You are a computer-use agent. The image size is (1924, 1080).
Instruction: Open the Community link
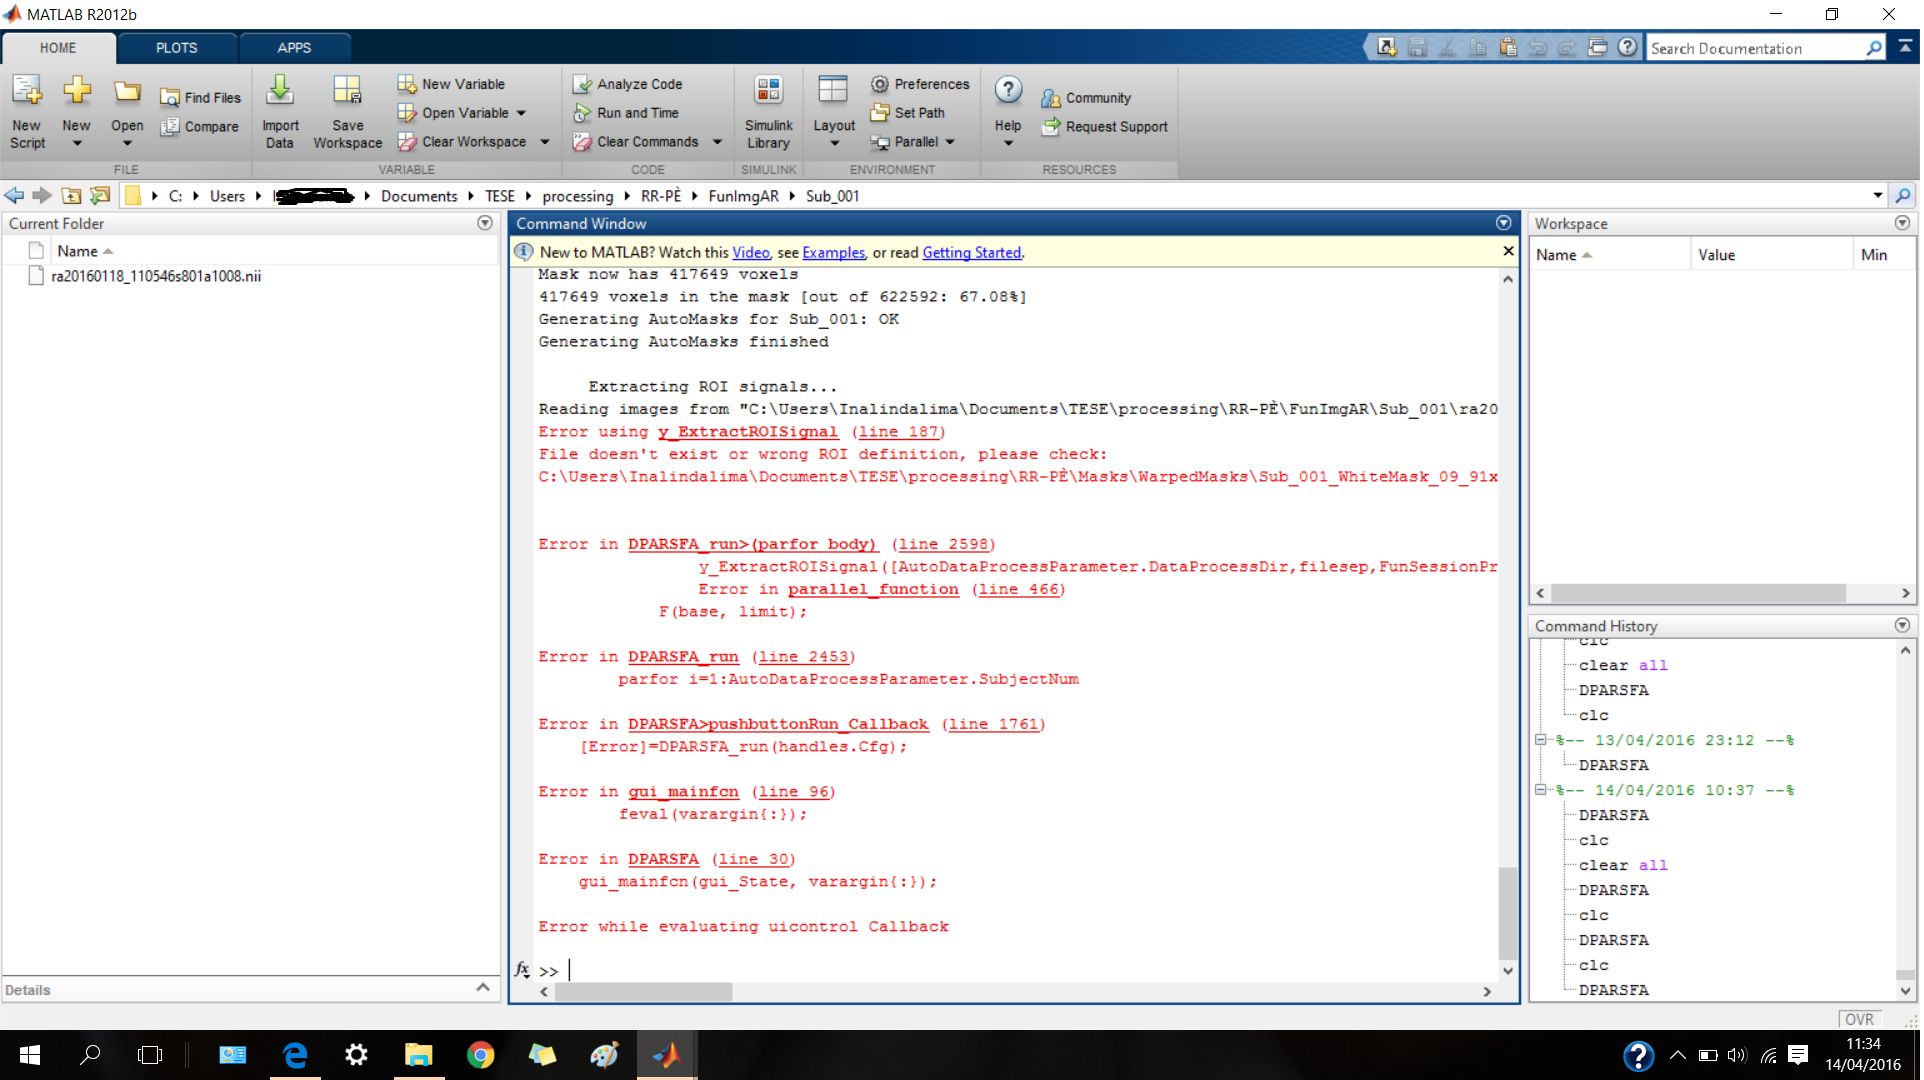(x=1086, y=98)
